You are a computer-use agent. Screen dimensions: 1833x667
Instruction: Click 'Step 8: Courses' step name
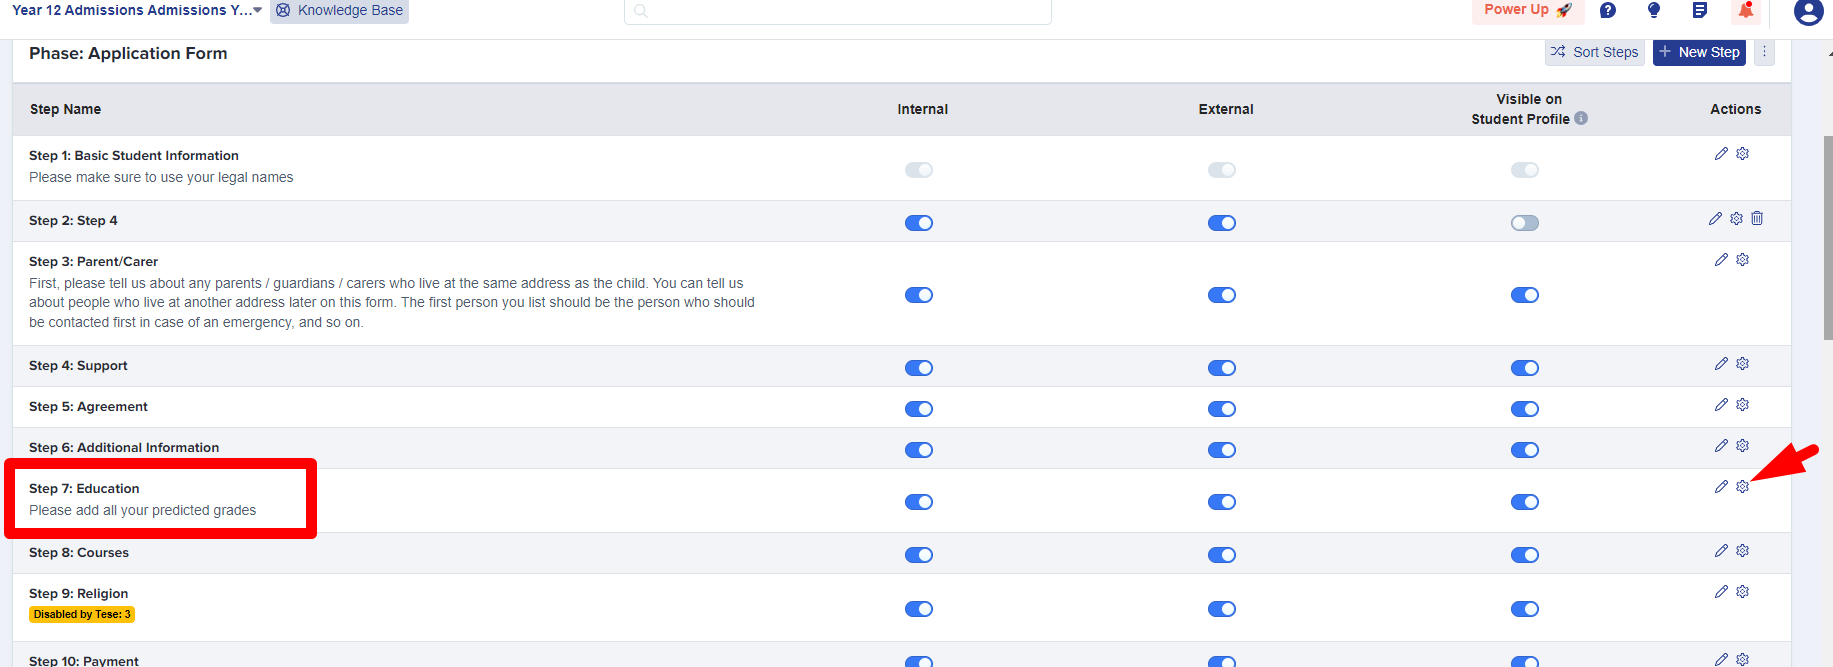coord(79,552)
